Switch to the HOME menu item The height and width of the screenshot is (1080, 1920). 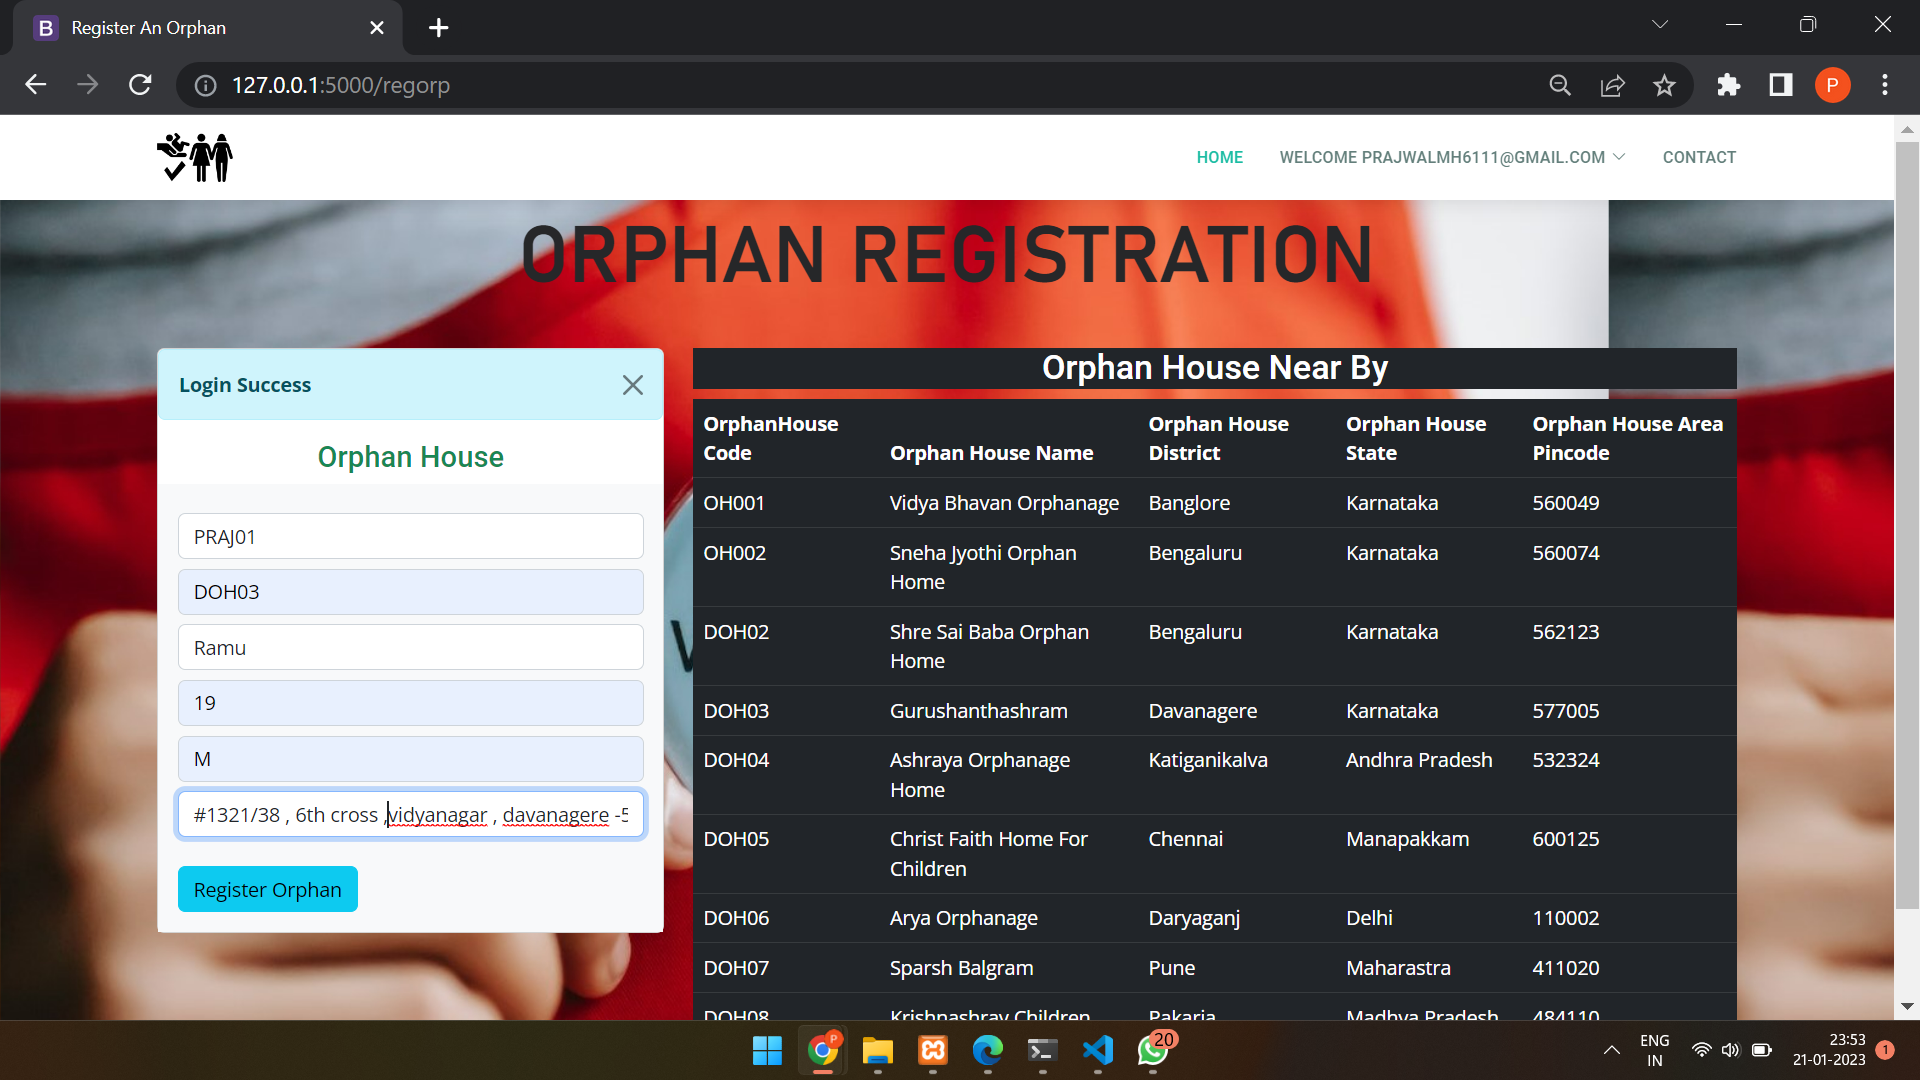(x=1219, y=157)
